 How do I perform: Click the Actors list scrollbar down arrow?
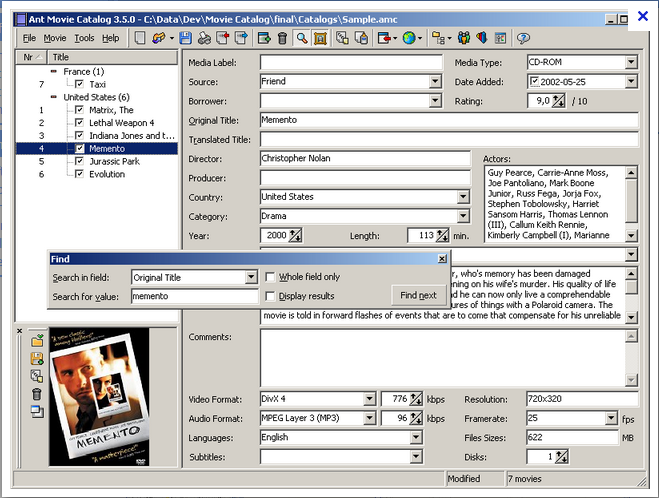(x=631, y=236)
